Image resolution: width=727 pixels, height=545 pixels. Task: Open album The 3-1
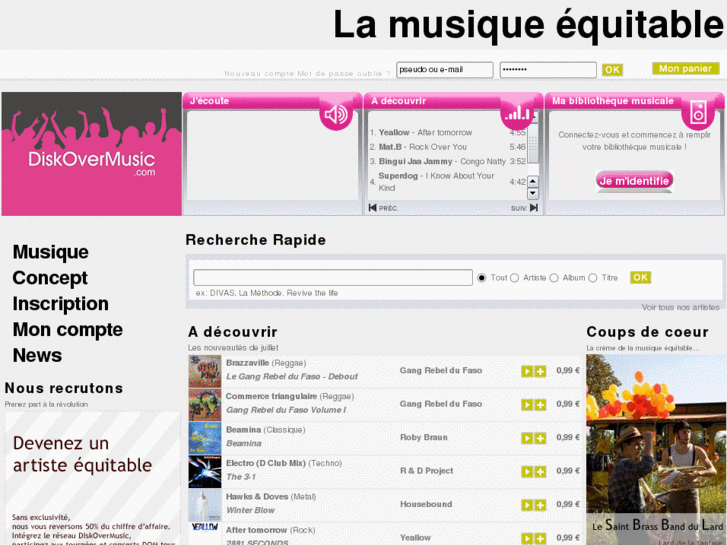pyautogui.click(x=241, y=477)
